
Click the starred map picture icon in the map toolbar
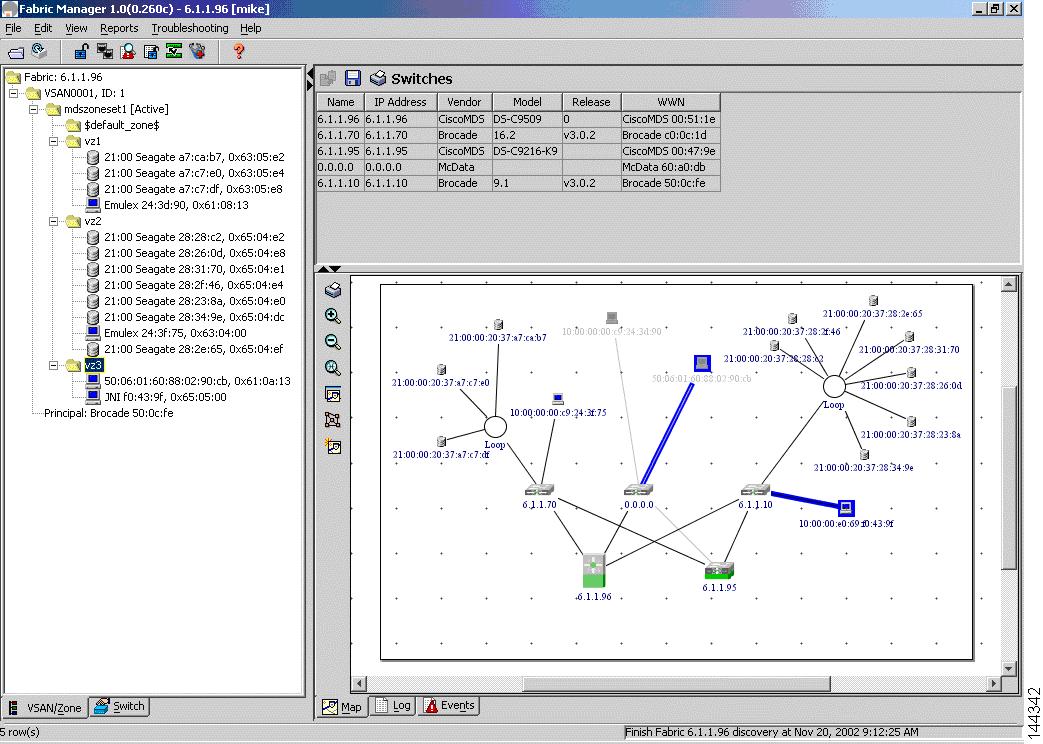click(x=333, y=446)
